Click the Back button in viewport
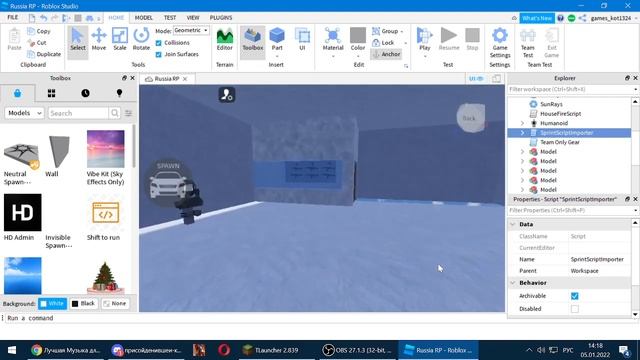Screen dimensions: 640x360 470,118
